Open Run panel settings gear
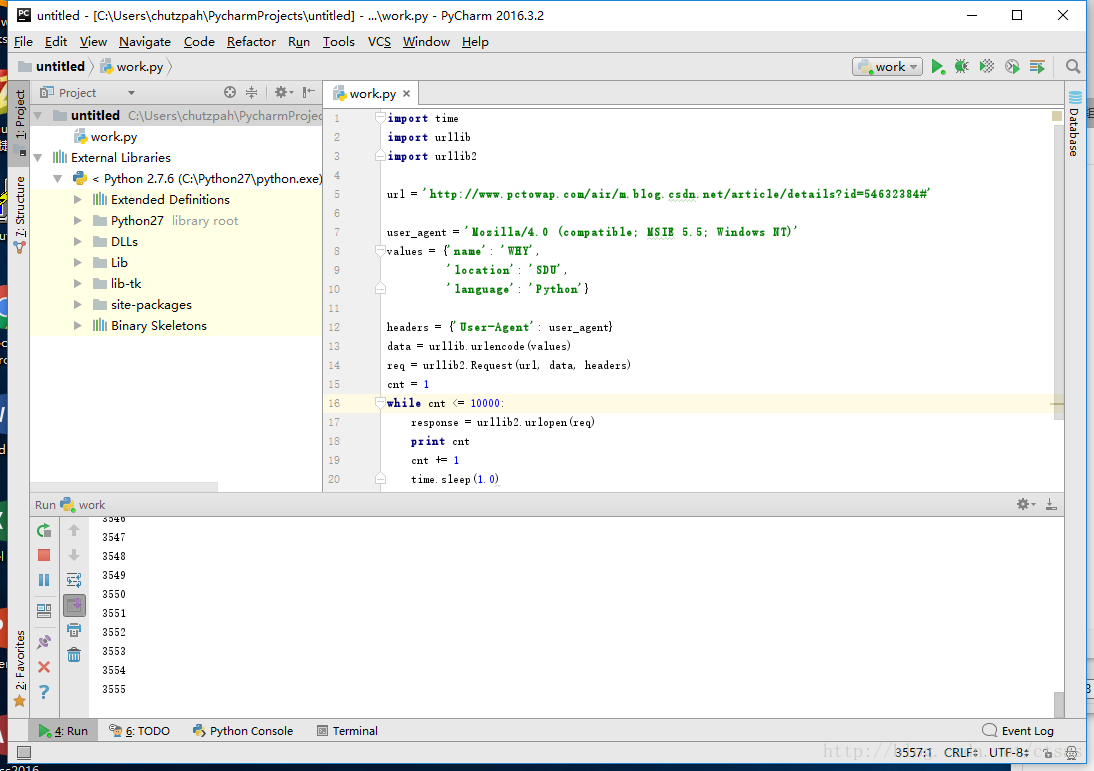Image resolution: width=1094 pixels, height=771 pixels. (x=1025, y=504)
